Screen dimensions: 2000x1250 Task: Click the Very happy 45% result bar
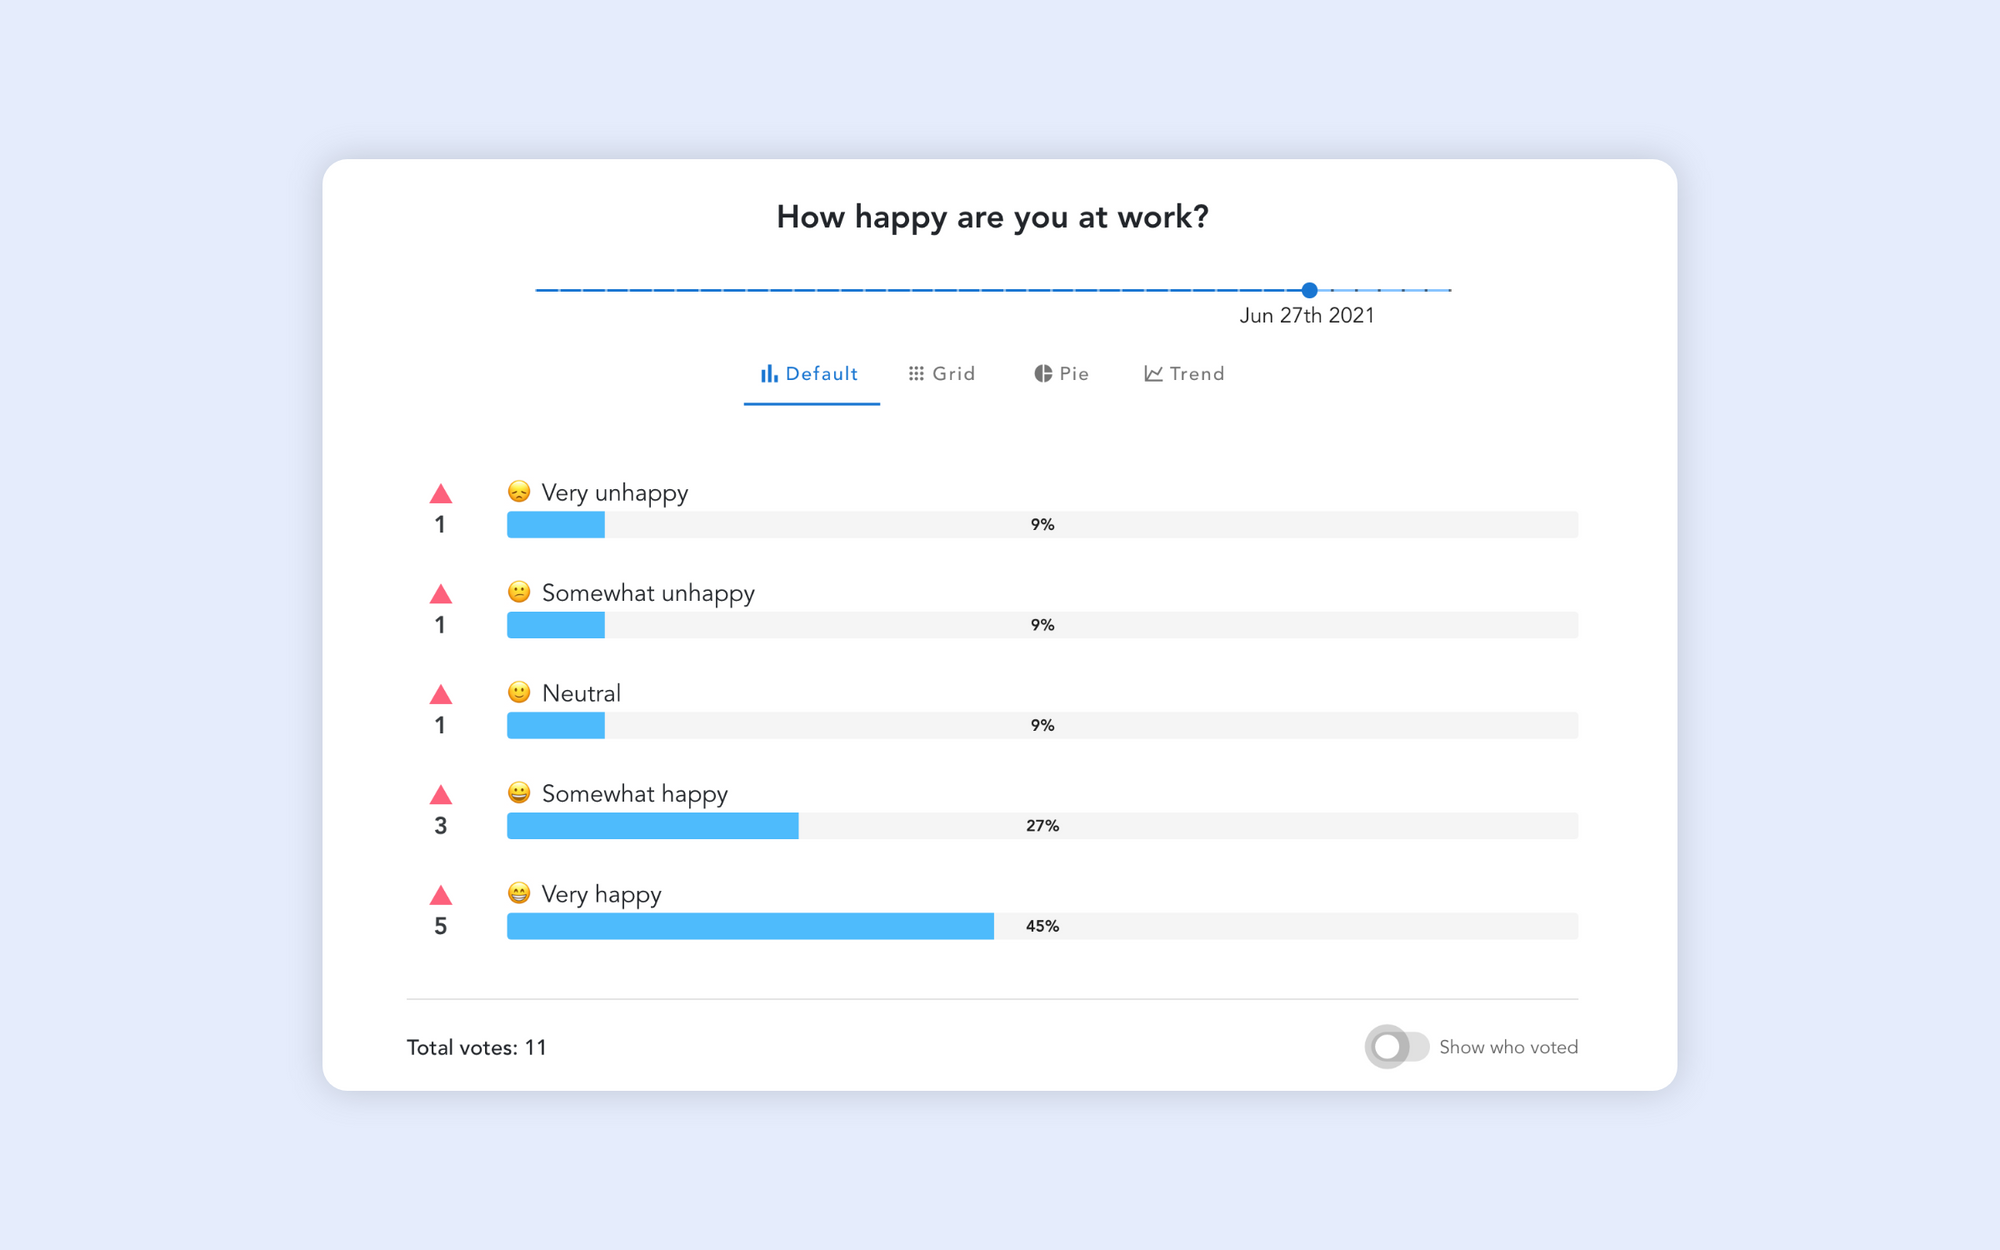point(1042,926)
